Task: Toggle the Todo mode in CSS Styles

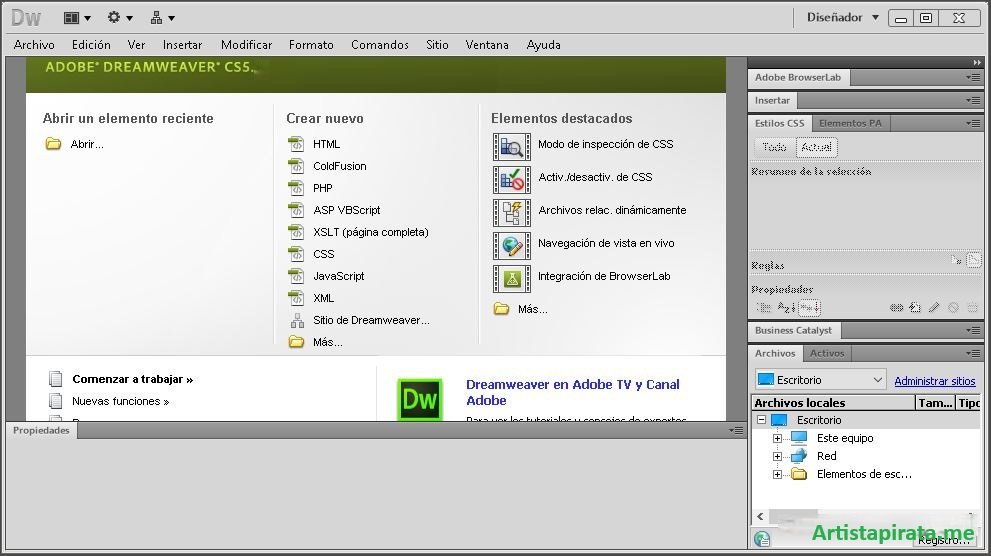Action: 774,147
